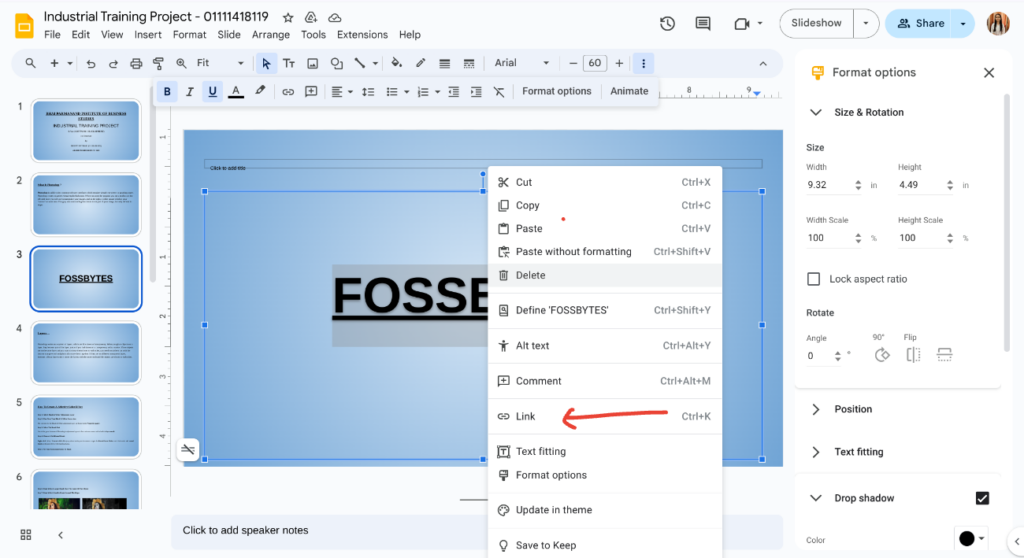Open the Extensions menu
Image resolution: width=1024 pixels, height=558 pixels.
pos(362,35)
